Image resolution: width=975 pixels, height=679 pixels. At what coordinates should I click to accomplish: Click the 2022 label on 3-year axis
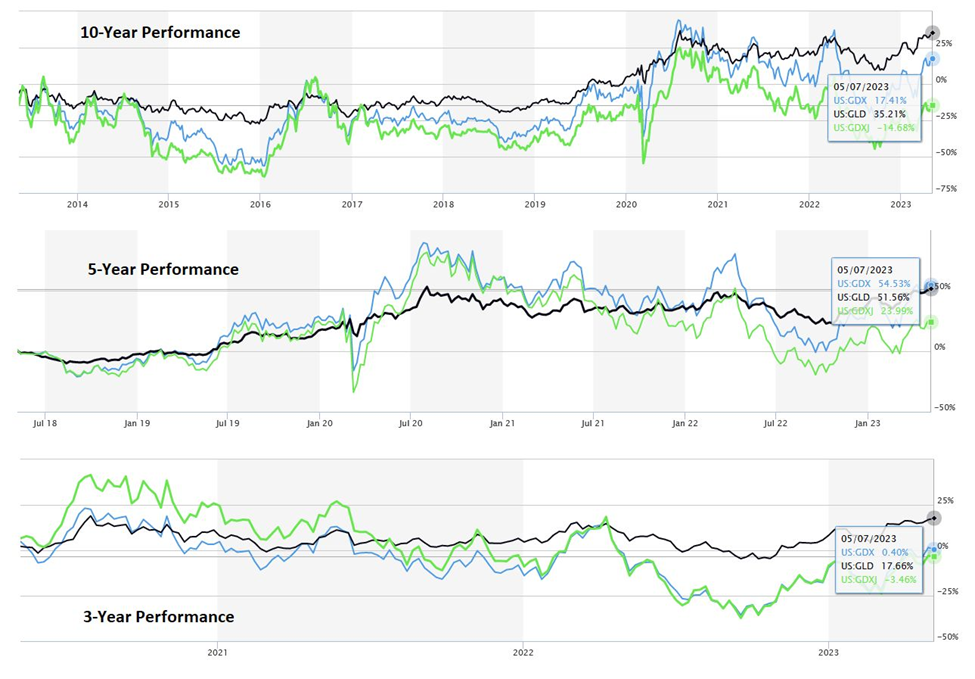pyautogui.click(x=523, y=652)
